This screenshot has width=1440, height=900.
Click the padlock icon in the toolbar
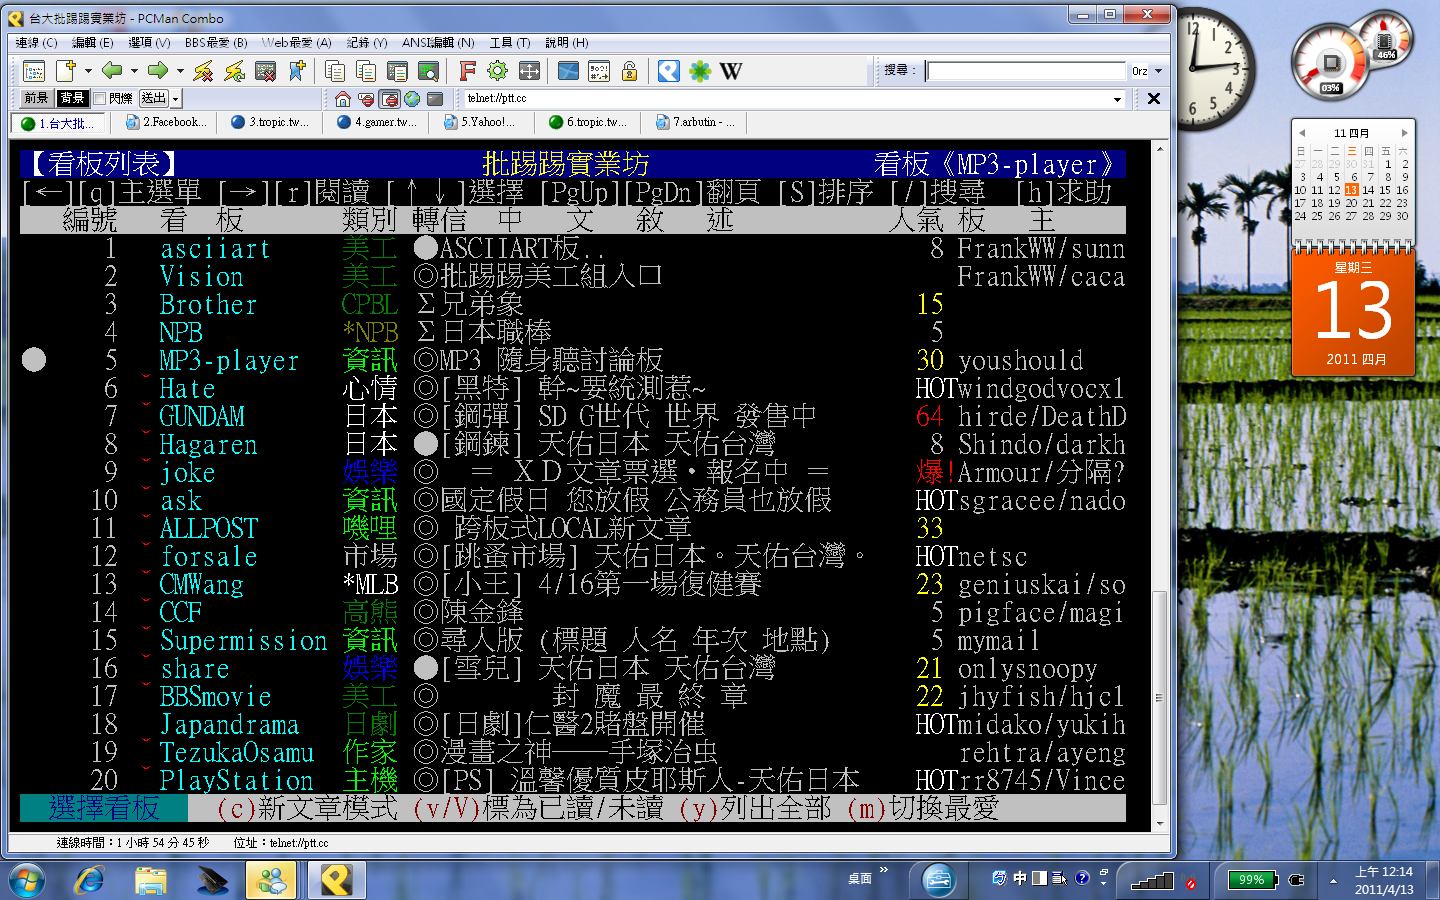pyautogui.click(x=629, y=71)
